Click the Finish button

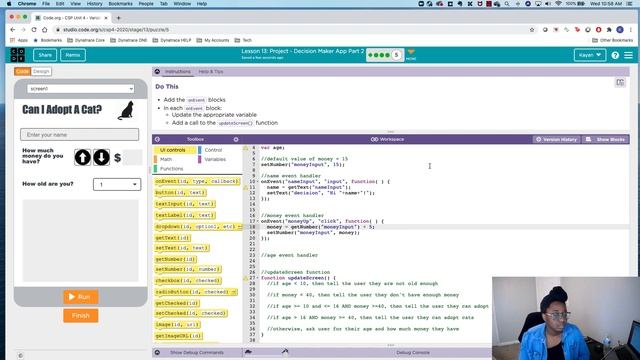point(81,316)
